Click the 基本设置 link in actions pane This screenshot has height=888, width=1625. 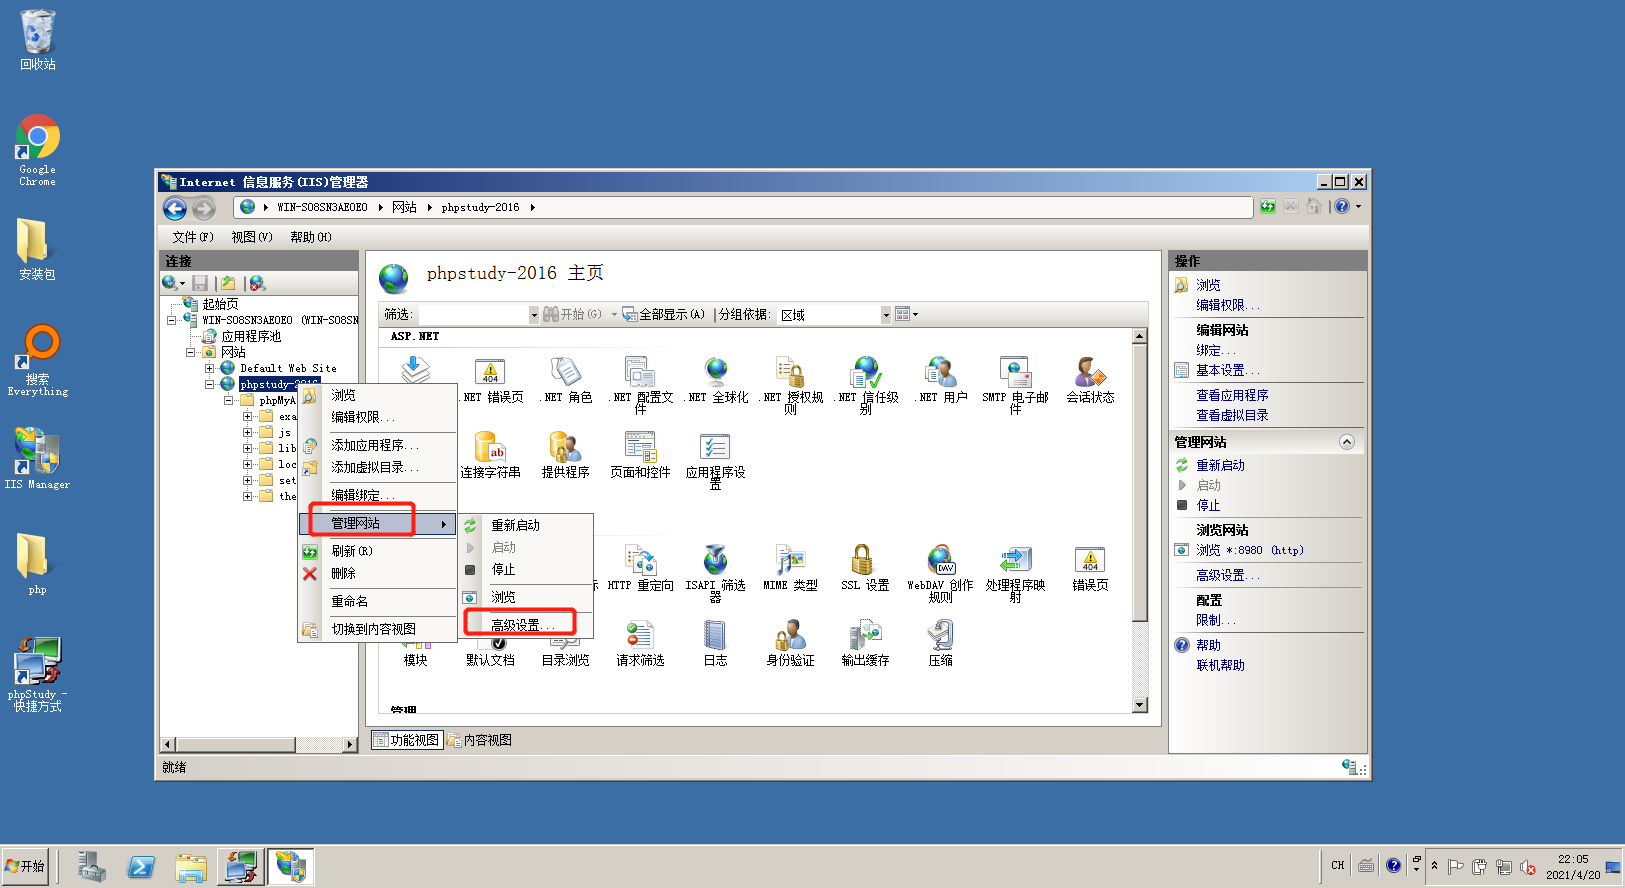pyautogui.click(x=1227, y=370)
